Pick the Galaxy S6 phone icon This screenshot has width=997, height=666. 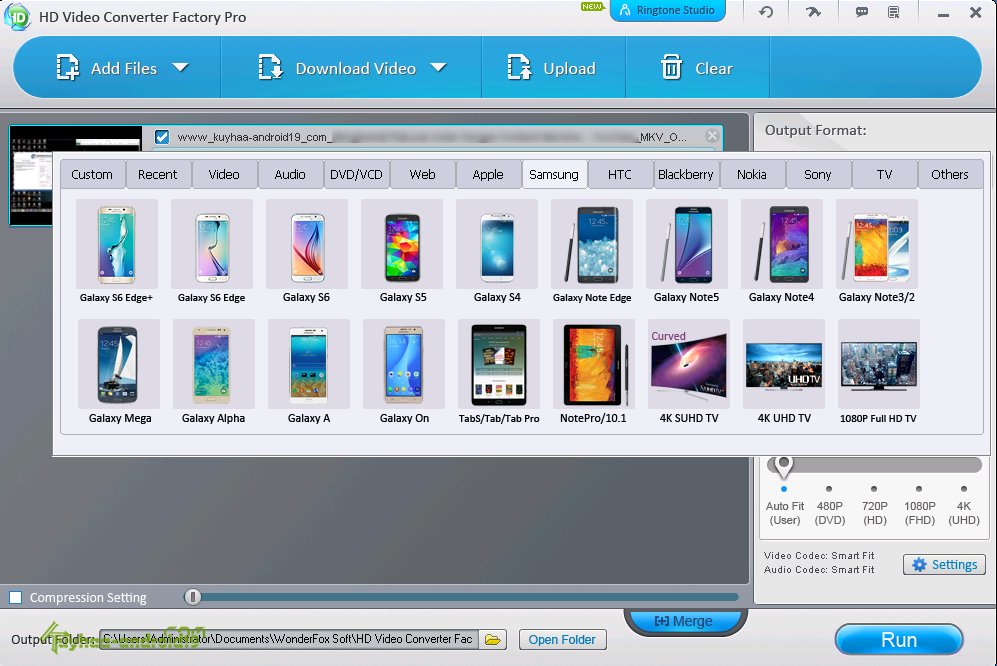click(306, 244)
